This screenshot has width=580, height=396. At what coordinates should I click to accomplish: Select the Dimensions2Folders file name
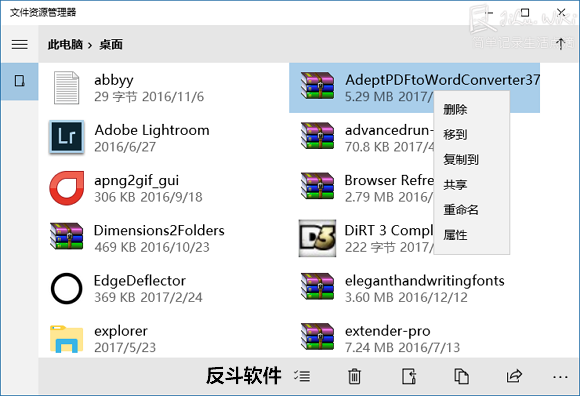(x=159, y=230)
